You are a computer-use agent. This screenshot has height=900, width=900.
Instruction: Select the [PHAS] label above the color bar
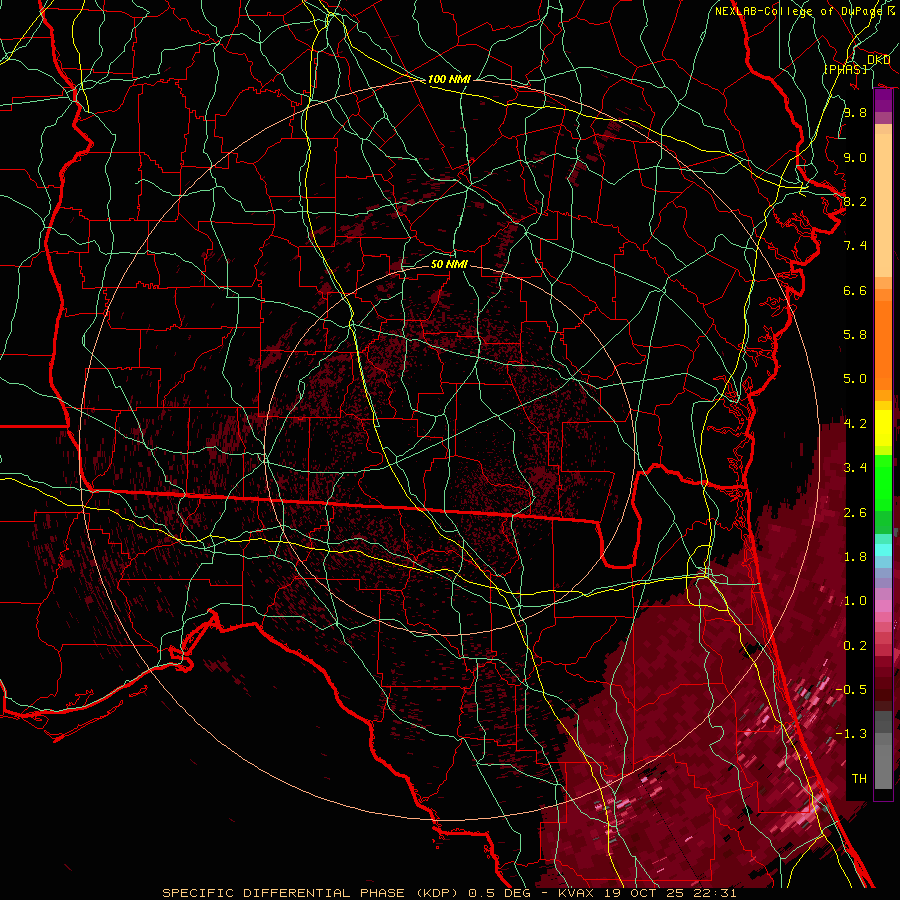coord(845,69)
